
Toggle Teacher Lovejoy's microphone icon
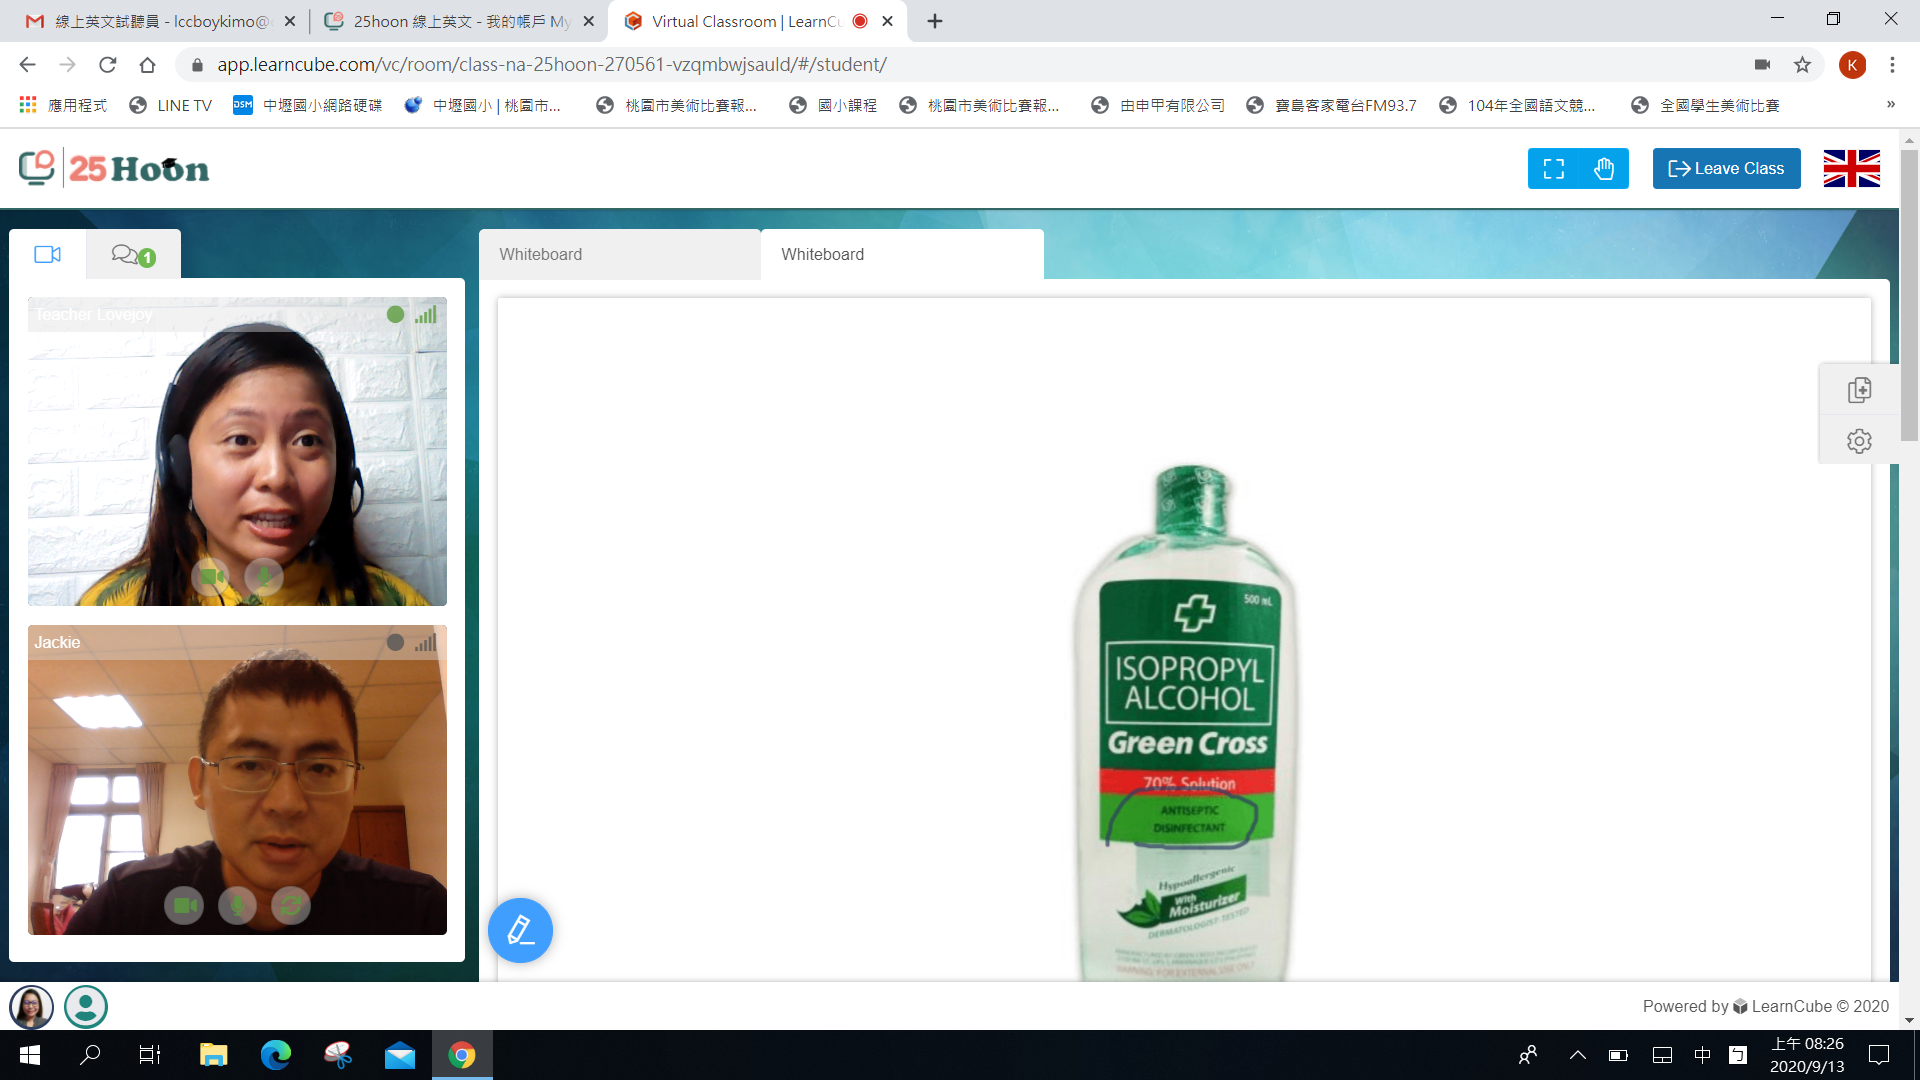[x=264, y=576]
